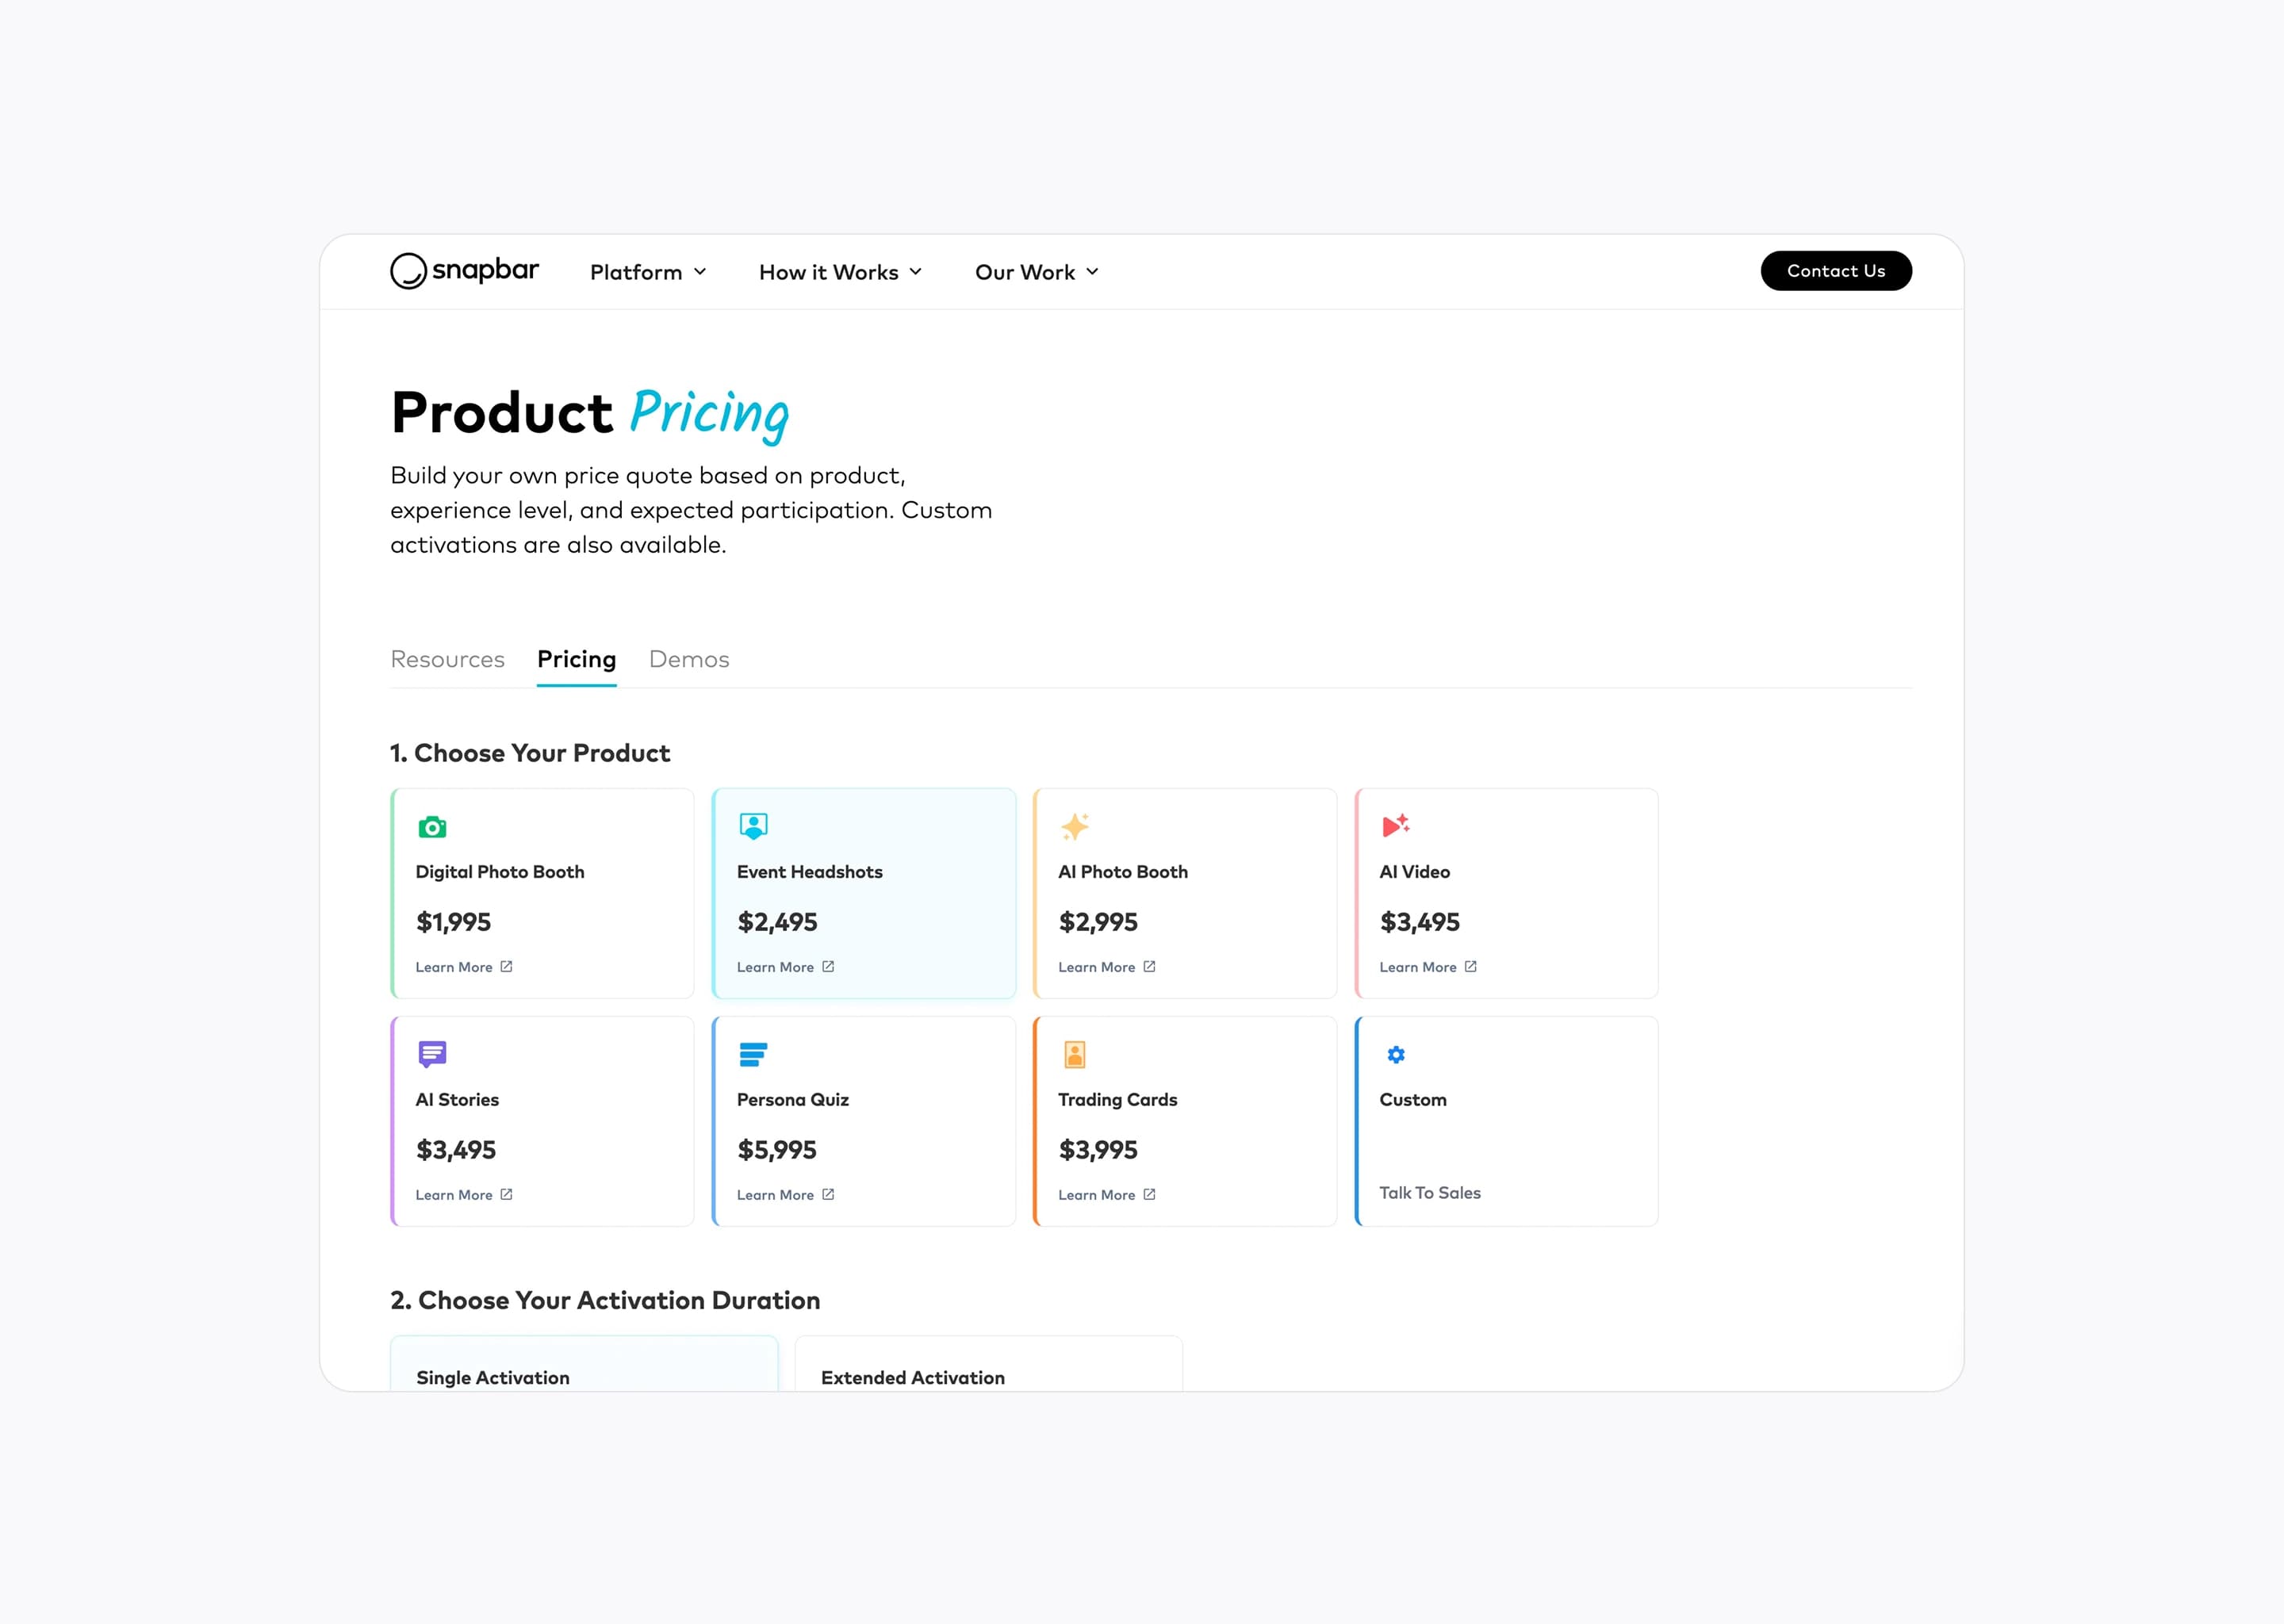Click the snapbar logo
Image resolution: width=2284 pixels, height=1624 pixels.
[463, 270]
